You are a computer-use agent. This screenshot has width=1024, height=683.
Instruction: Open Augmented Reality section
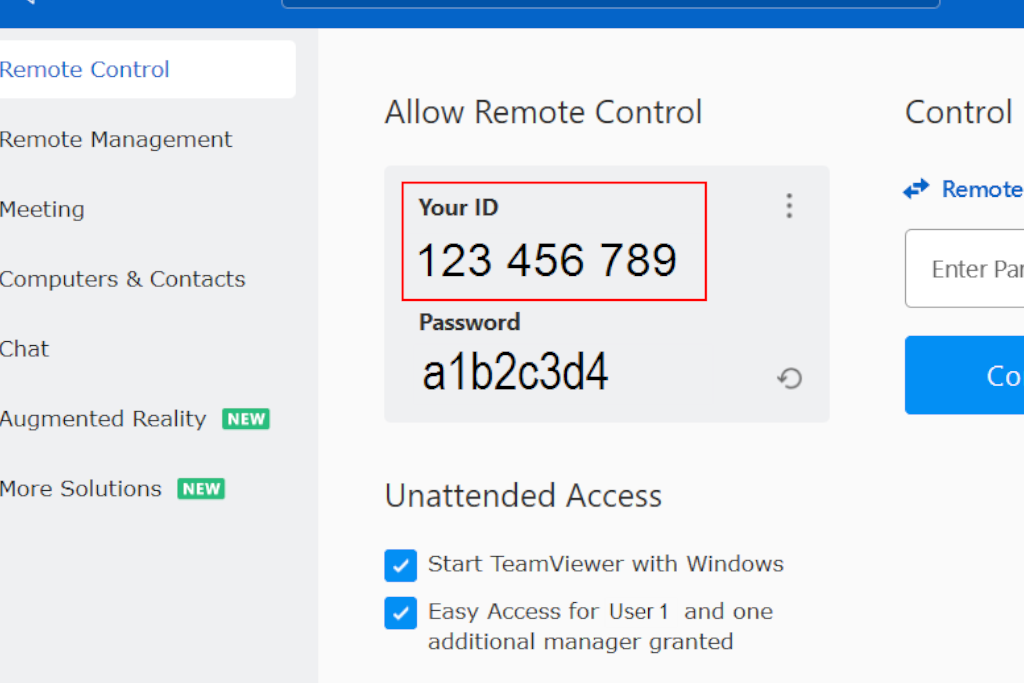coord(103,419)
